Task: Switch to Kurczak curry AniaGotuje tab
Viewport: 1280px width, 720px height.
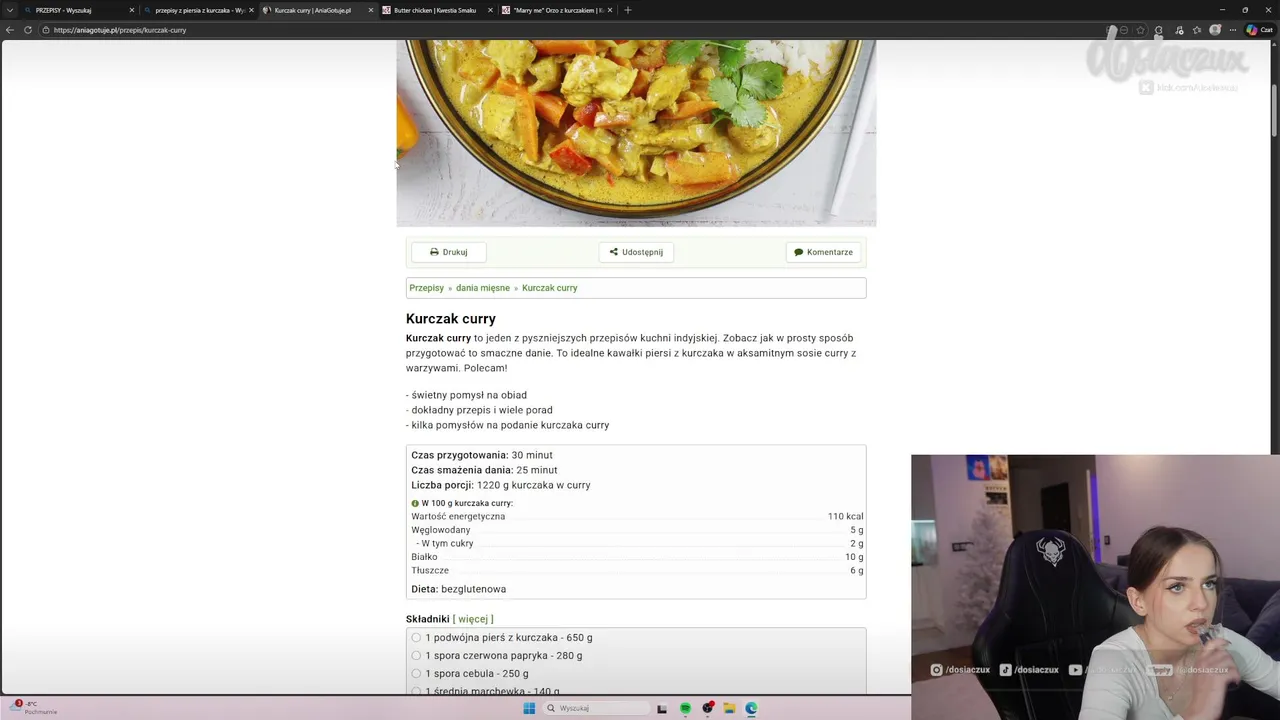Action: coord(318,10)
